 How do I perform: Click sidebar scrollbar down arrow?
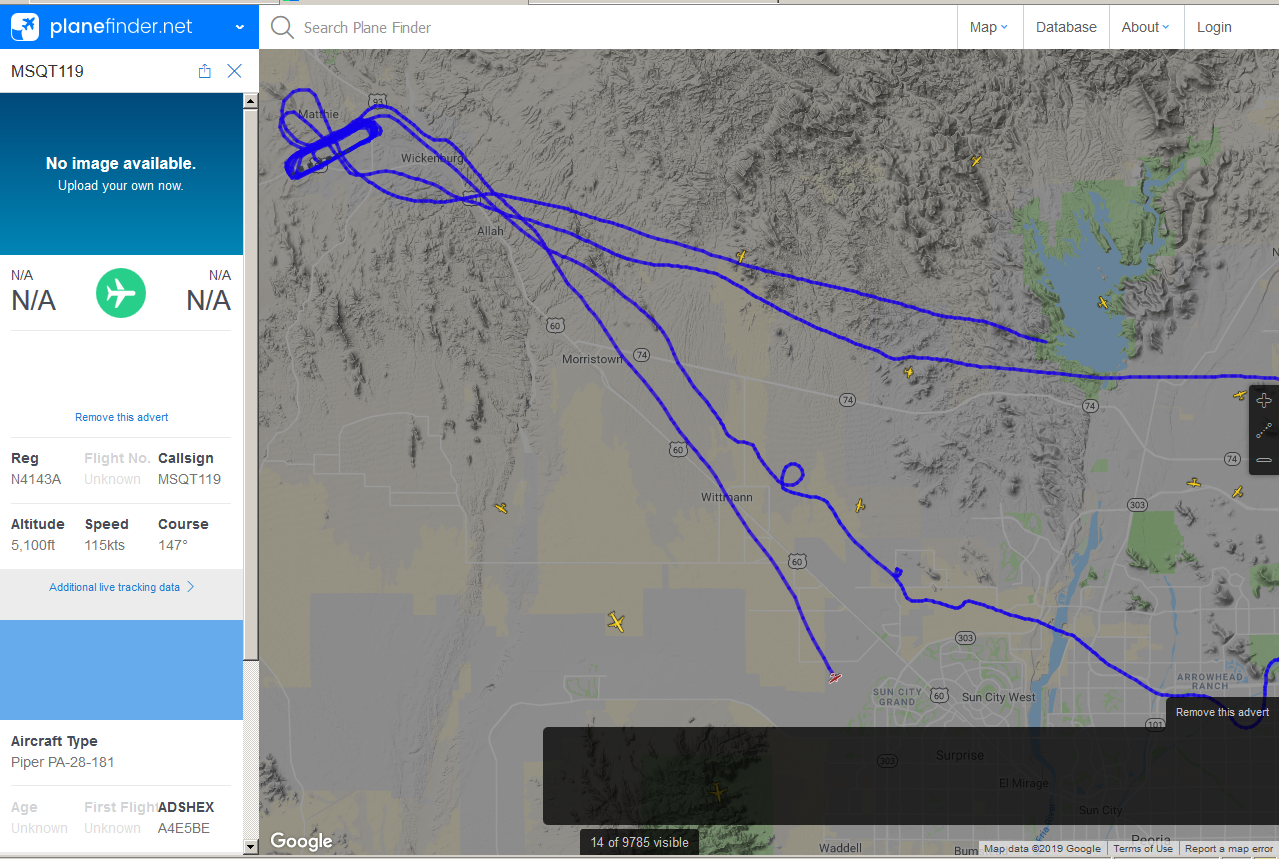pyautogui.click(x=251, y=847)
